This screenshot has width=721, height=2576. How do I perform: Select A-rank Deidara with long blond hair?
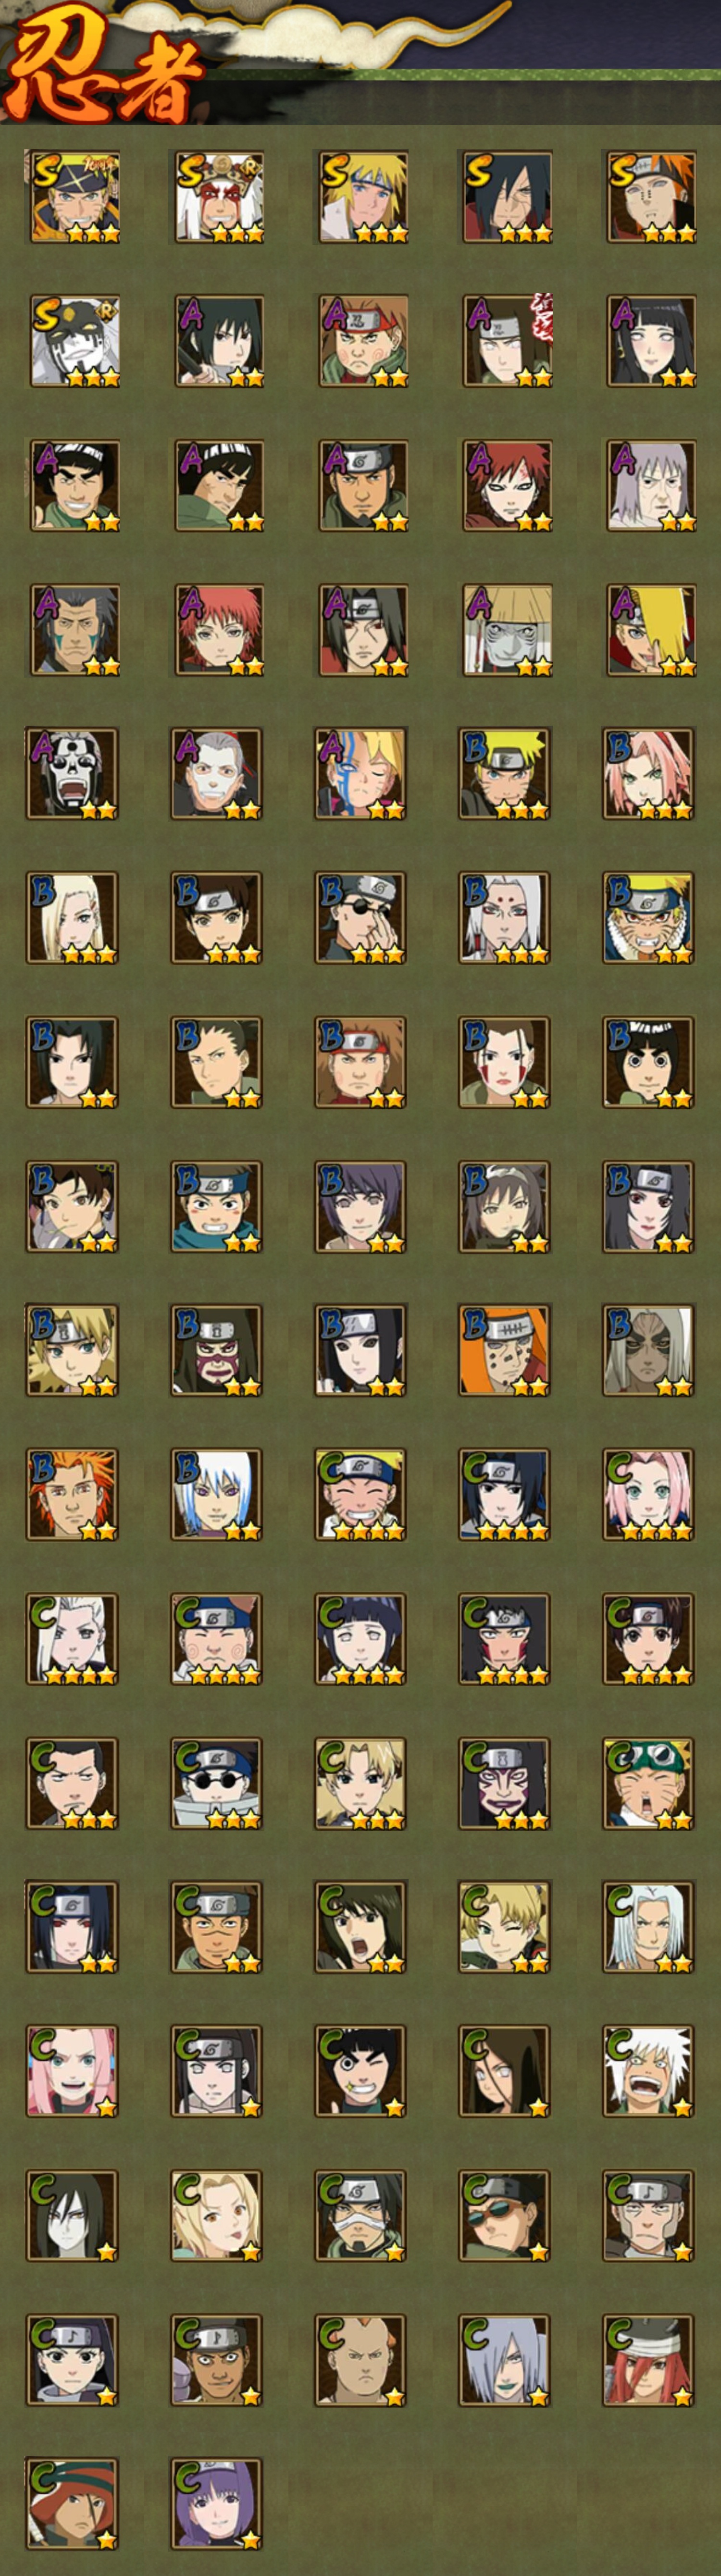650,629
